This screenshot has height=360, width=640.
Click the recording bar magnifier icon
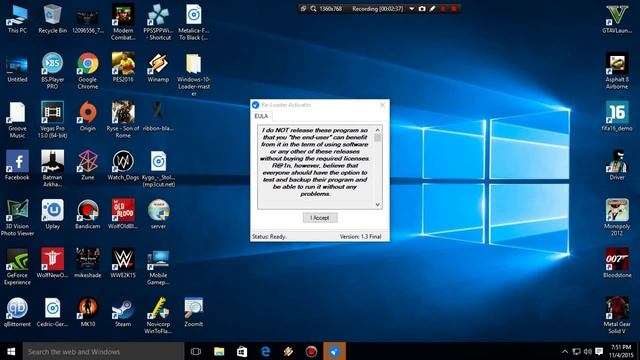click(313, 9)
